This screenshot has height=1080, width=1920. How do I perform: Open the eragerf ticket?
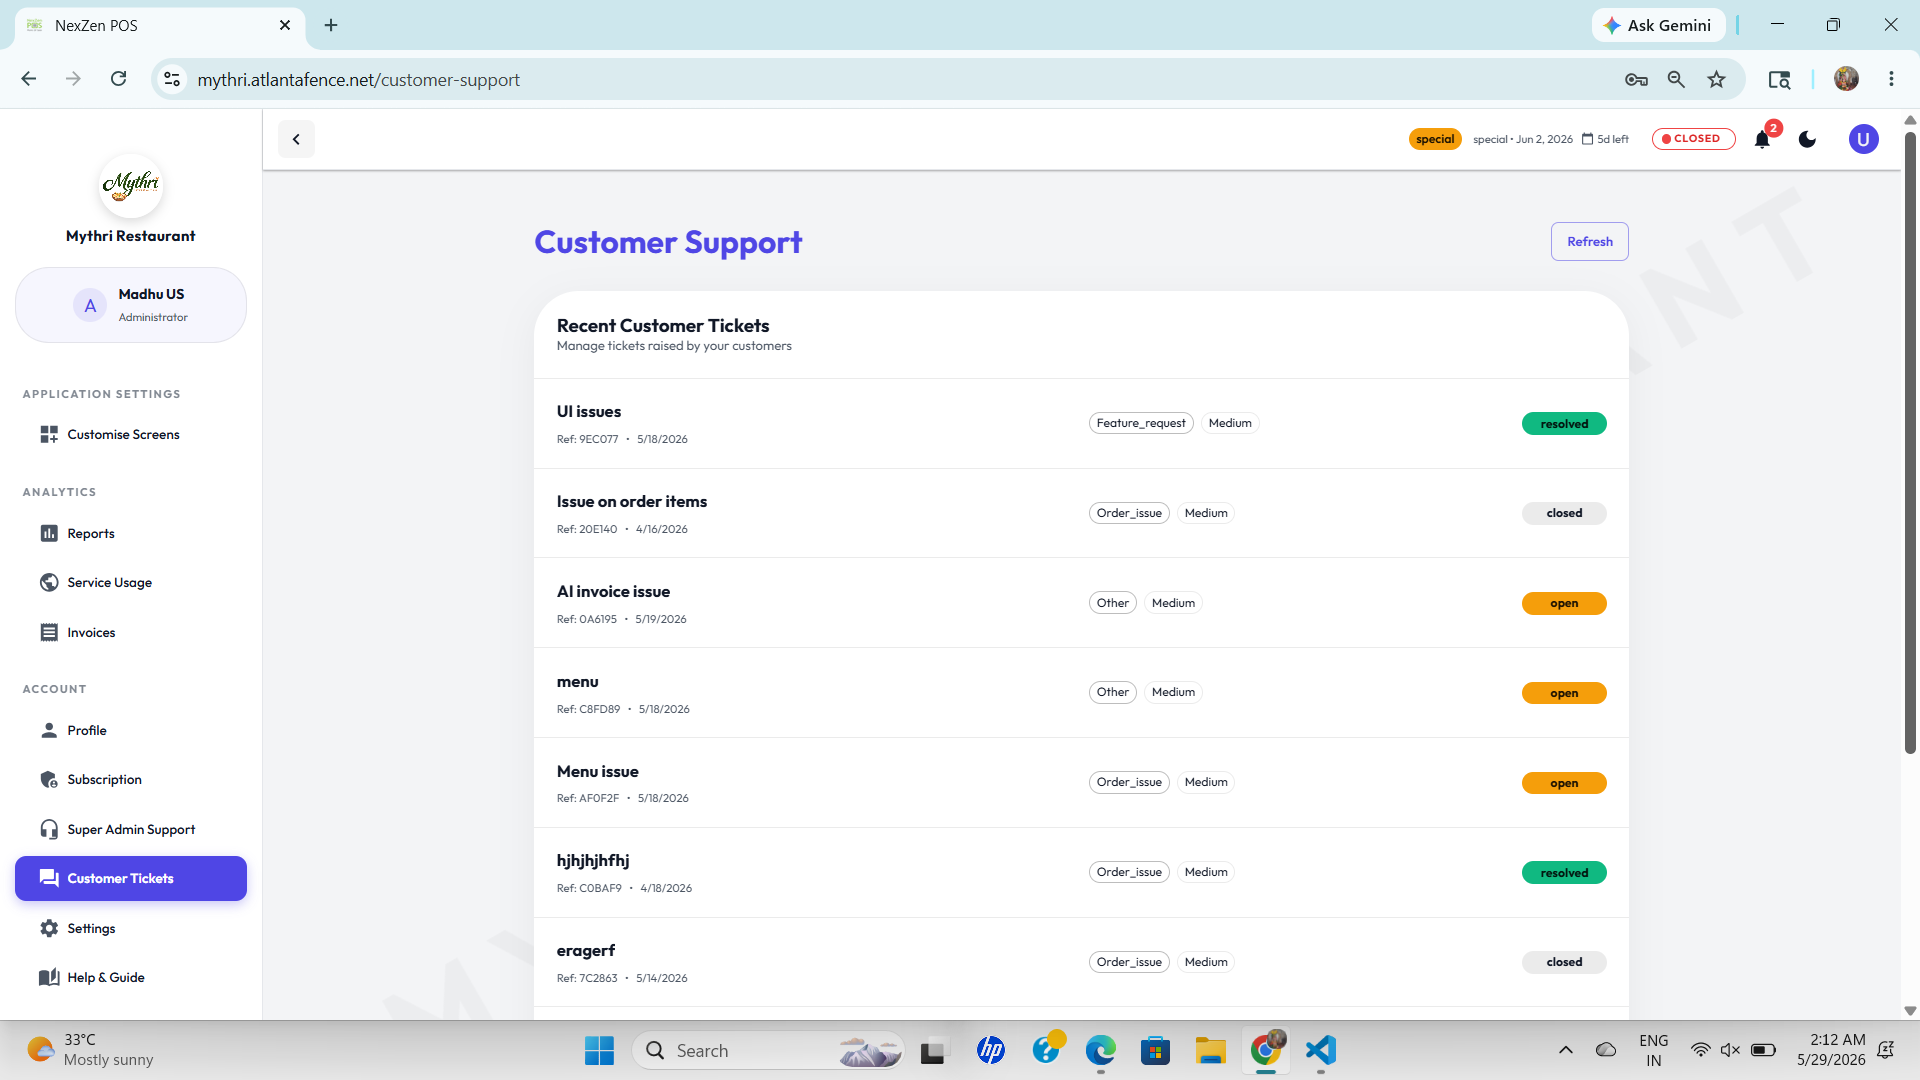point(1081,963)
